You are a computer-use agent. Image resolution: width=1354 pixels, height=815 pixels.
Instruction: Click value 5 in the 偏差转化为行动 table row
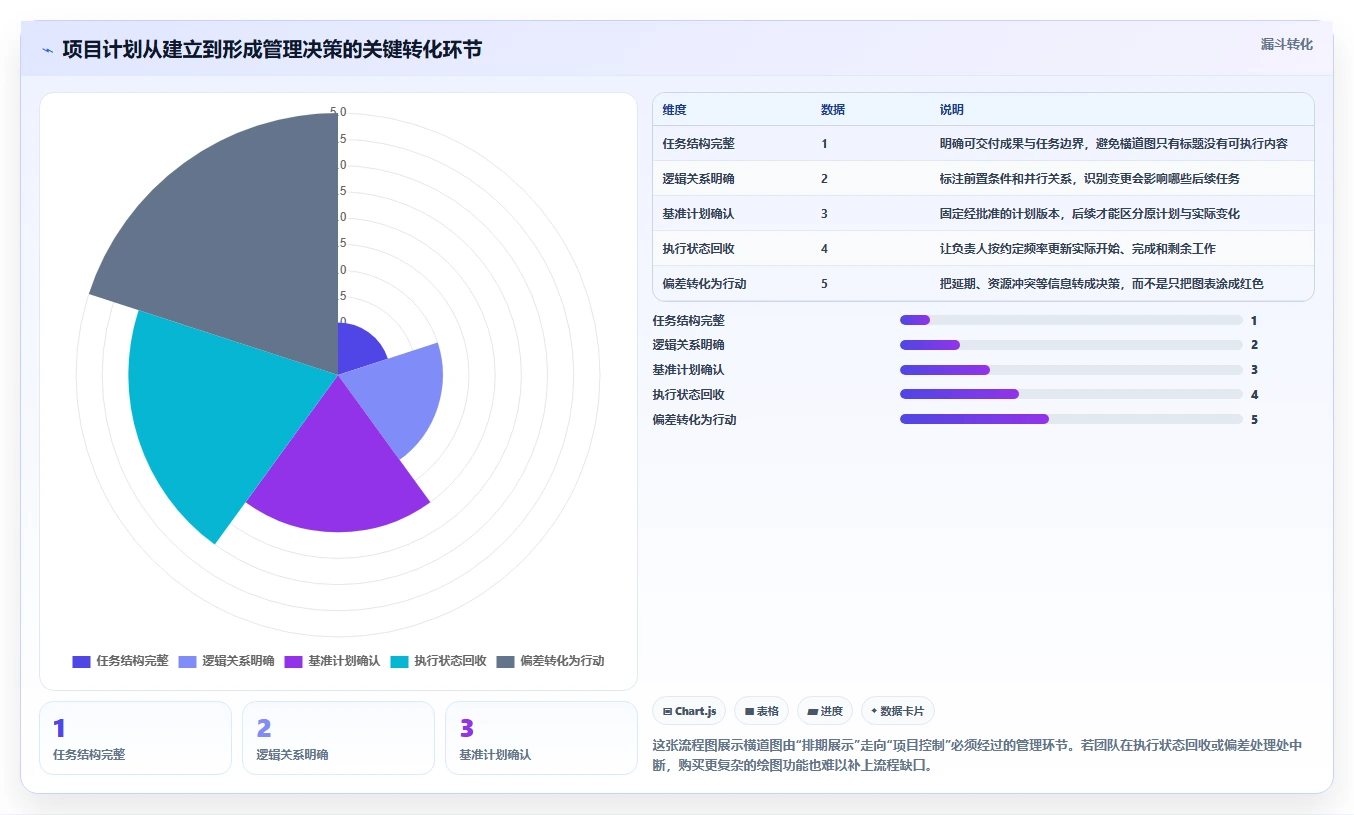coord(824,284)
